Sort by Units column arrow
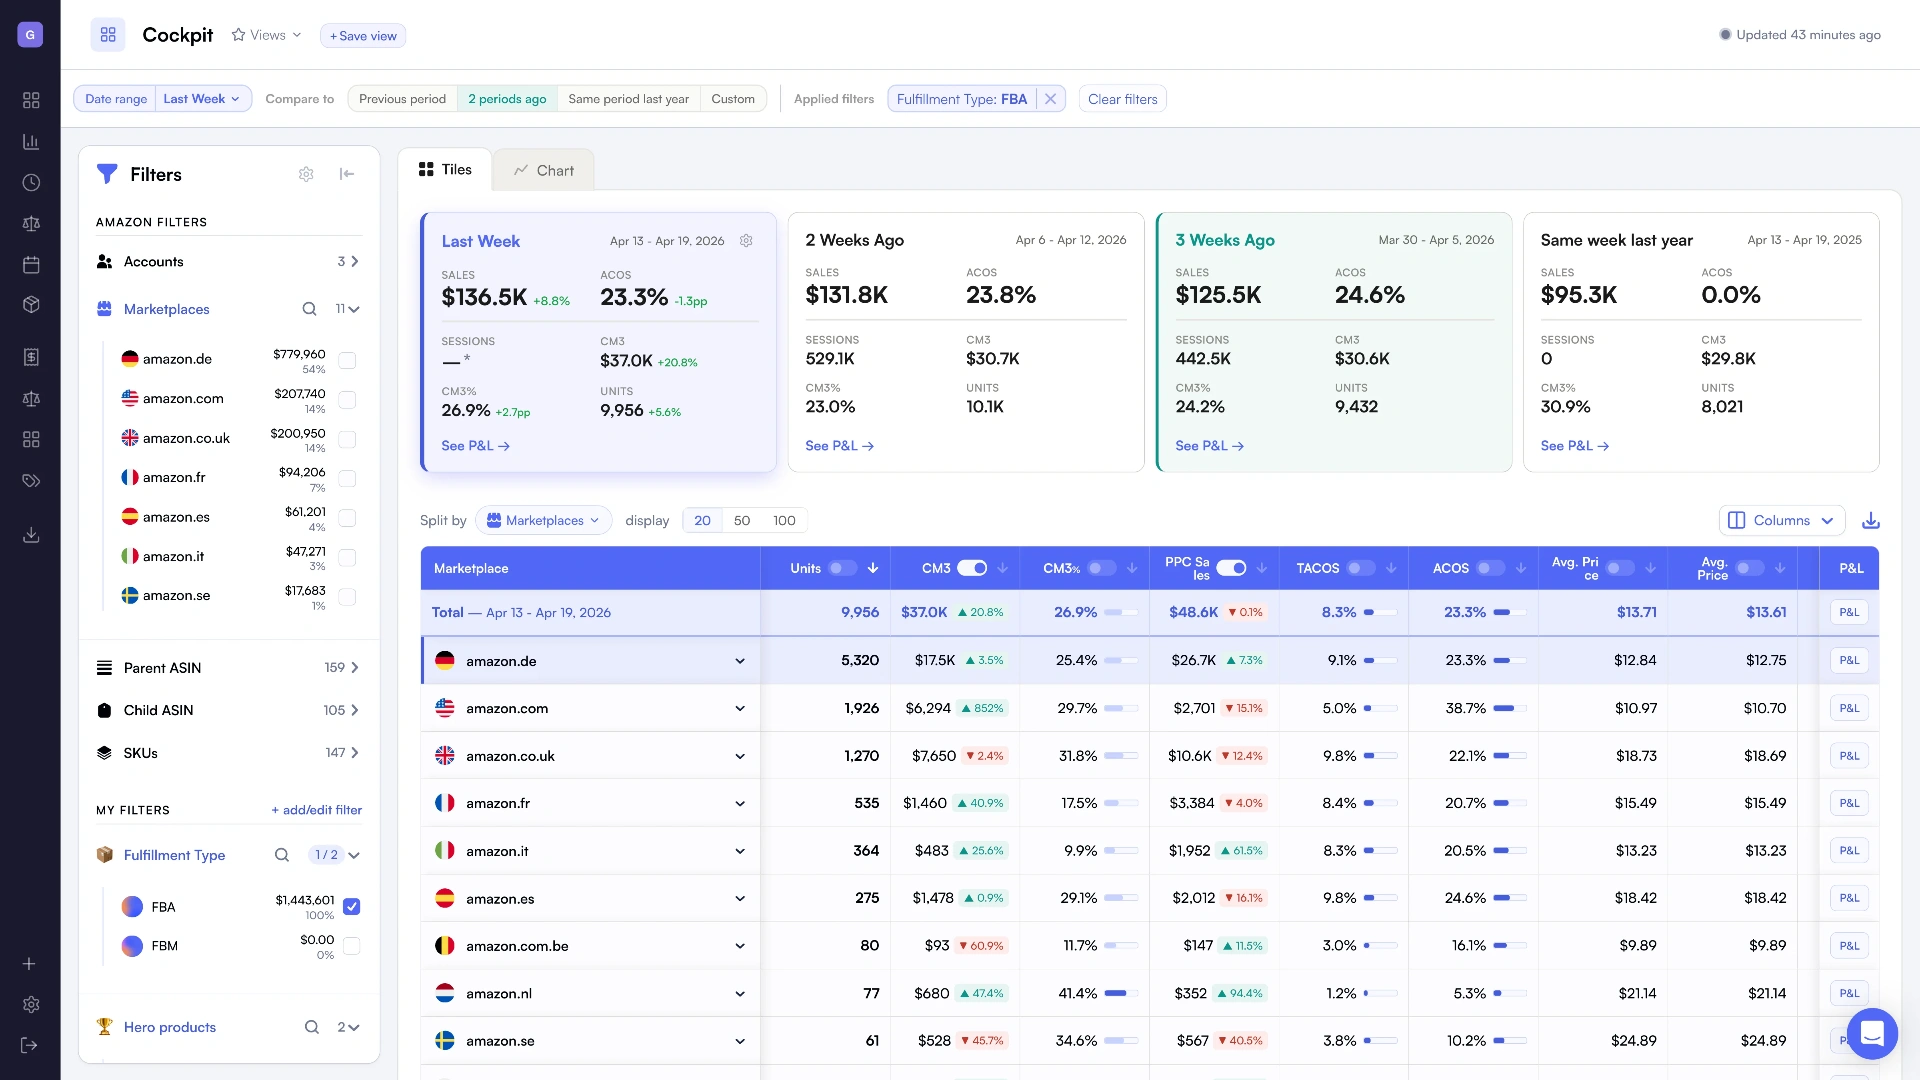Screen dimensions: 1920x1080 [x=873, y=568]
